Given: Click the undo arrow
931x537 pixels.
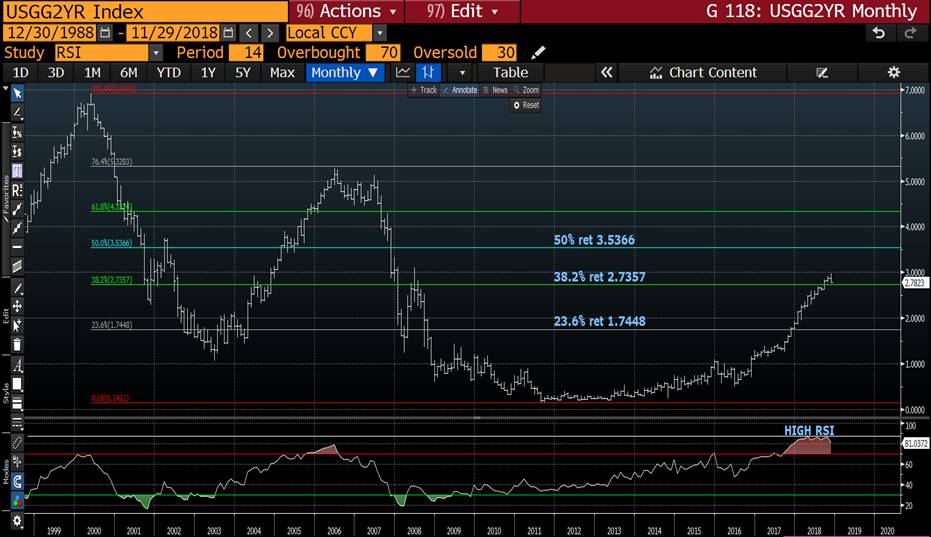Looking at the screenshot, I should pyautogui.click(x=879, y=33).
